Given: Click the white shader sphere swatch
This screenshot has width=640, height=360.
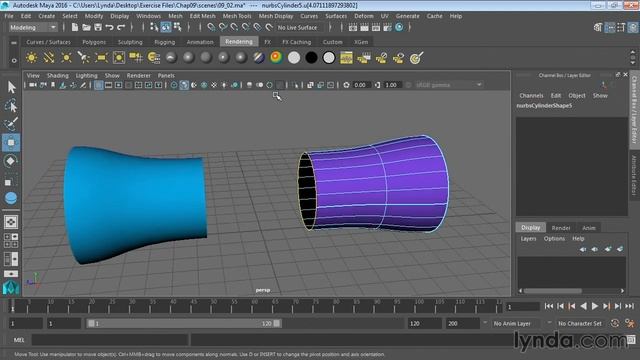Looking at the screenshot, I should pos(294,58).
